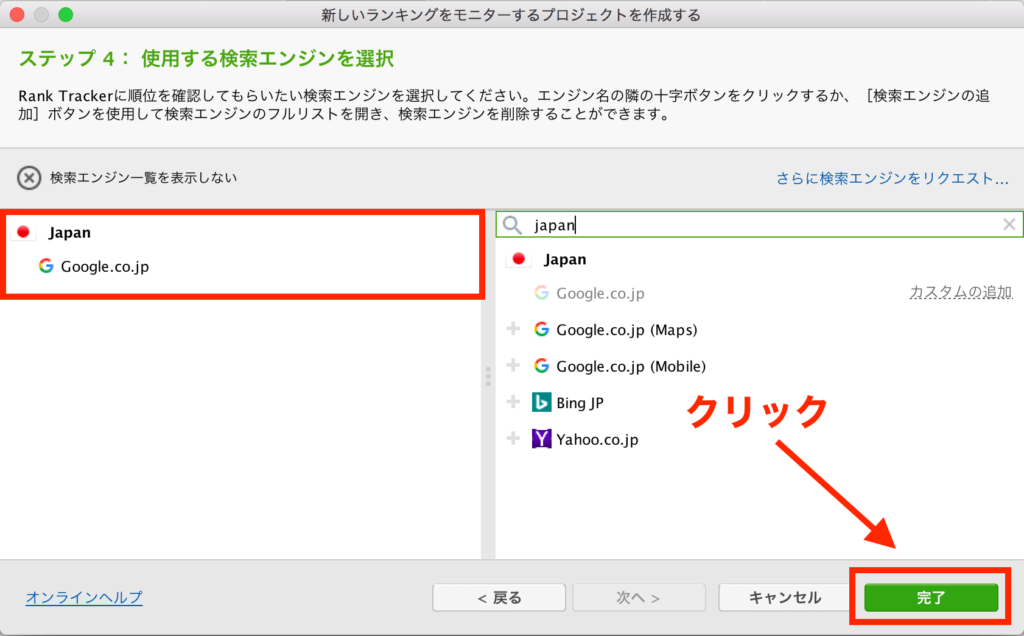Click the カスタムの追加 link
Viewport: 1024px width, 636px height.
(961, 293)
